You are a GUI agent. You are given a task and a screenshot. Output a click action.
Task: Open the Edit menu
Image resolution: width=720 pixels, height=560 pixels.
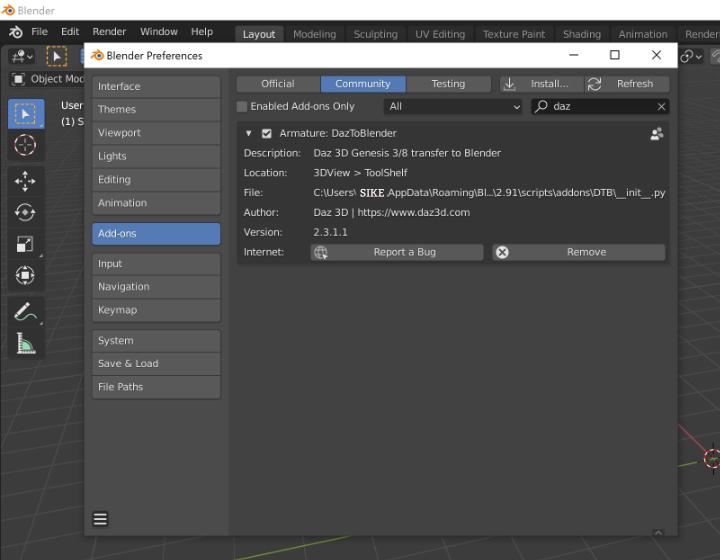(70, 32)
